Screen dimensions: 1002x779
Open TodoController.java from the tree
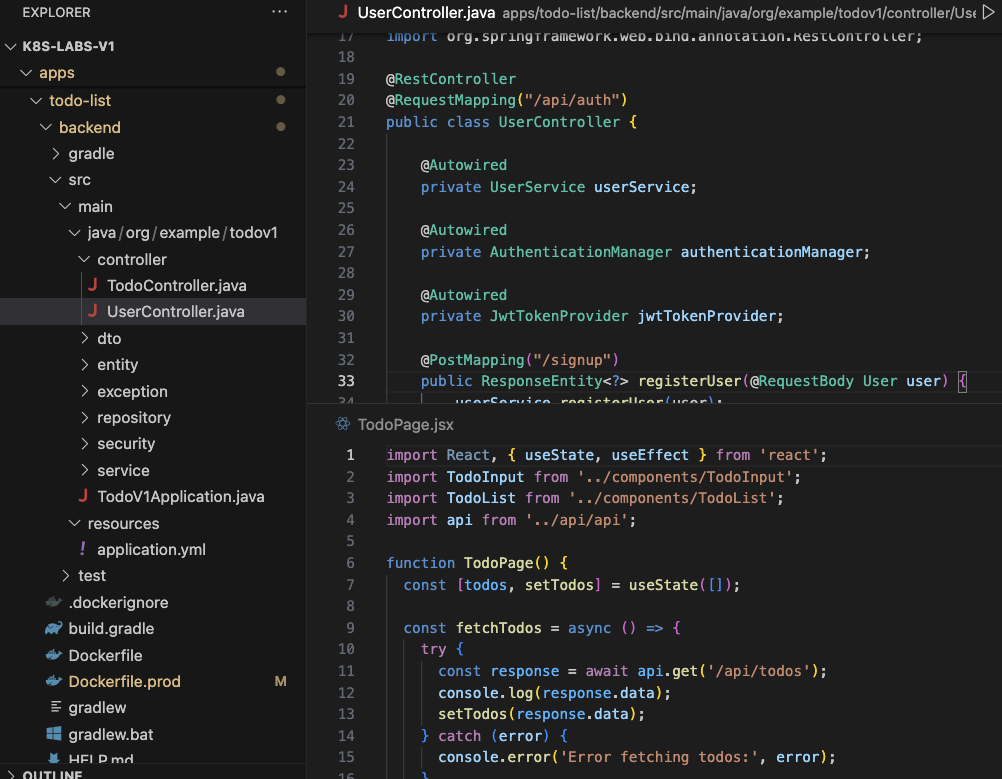(176, 285)
